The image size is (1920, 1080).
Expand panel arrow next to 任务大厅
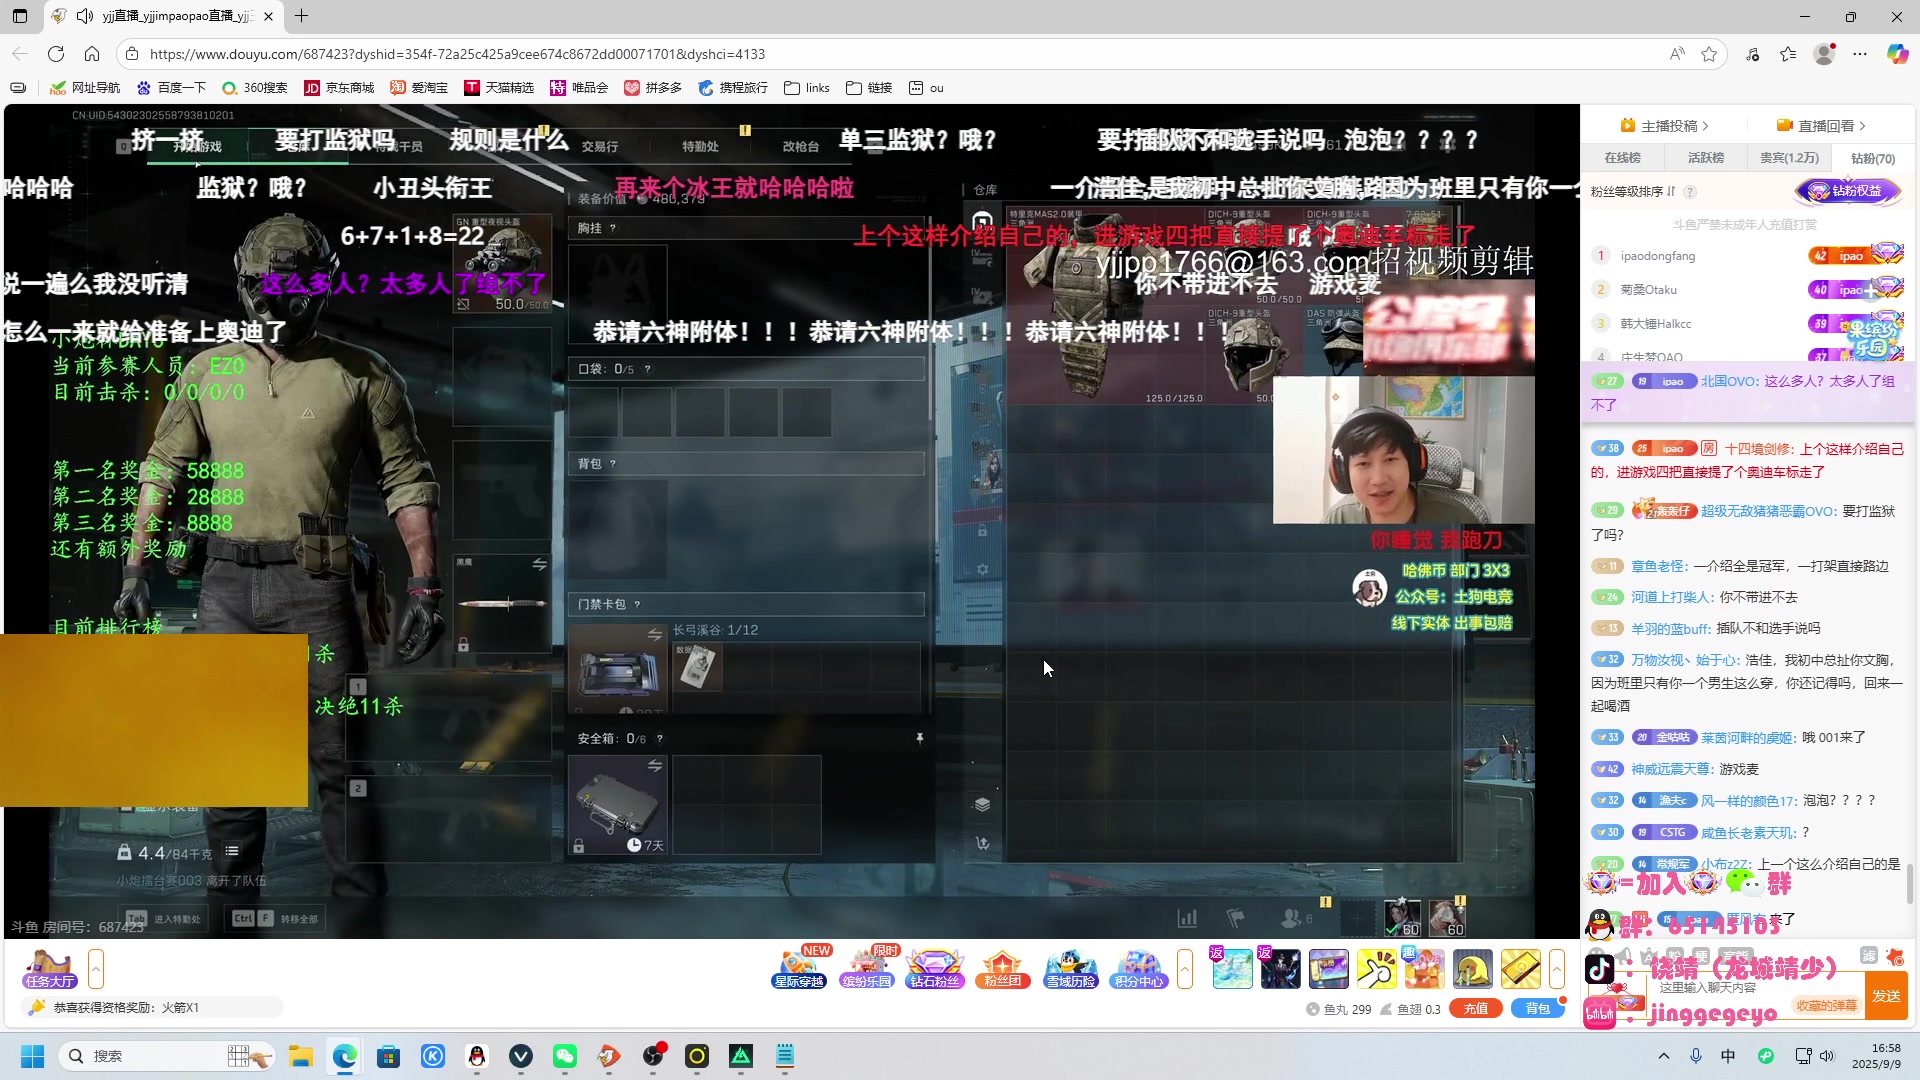pos(96,969)
